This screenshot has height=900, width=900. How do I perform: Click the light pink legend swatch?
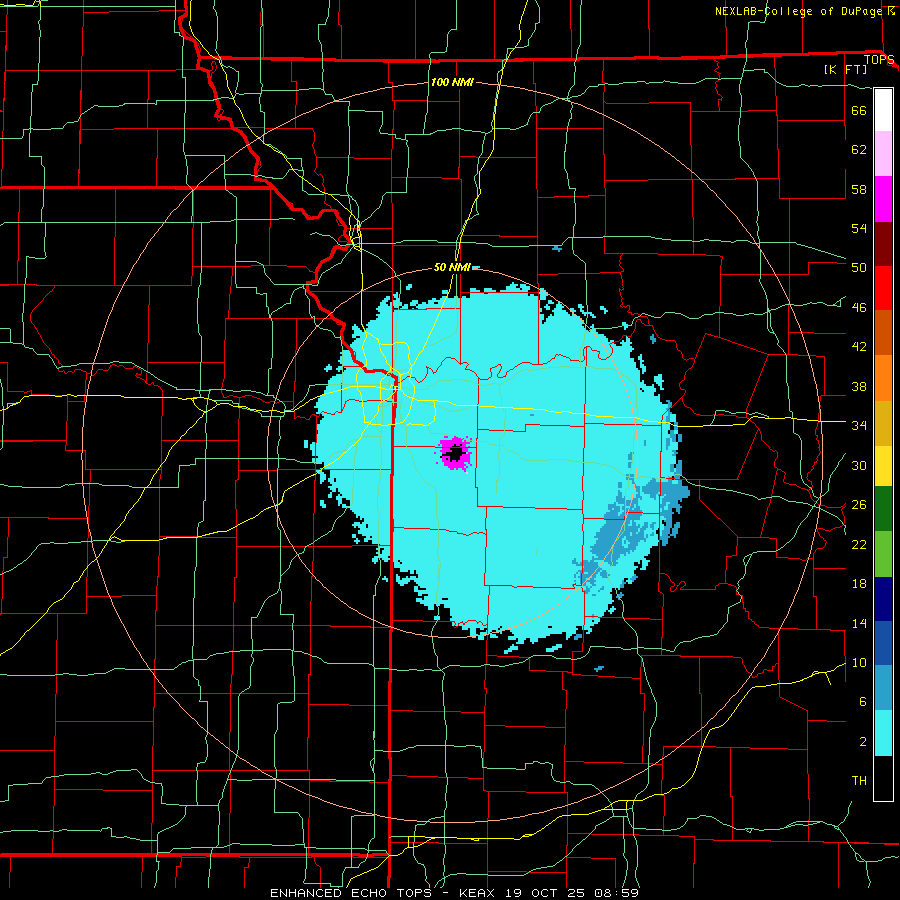pos(883,154)
